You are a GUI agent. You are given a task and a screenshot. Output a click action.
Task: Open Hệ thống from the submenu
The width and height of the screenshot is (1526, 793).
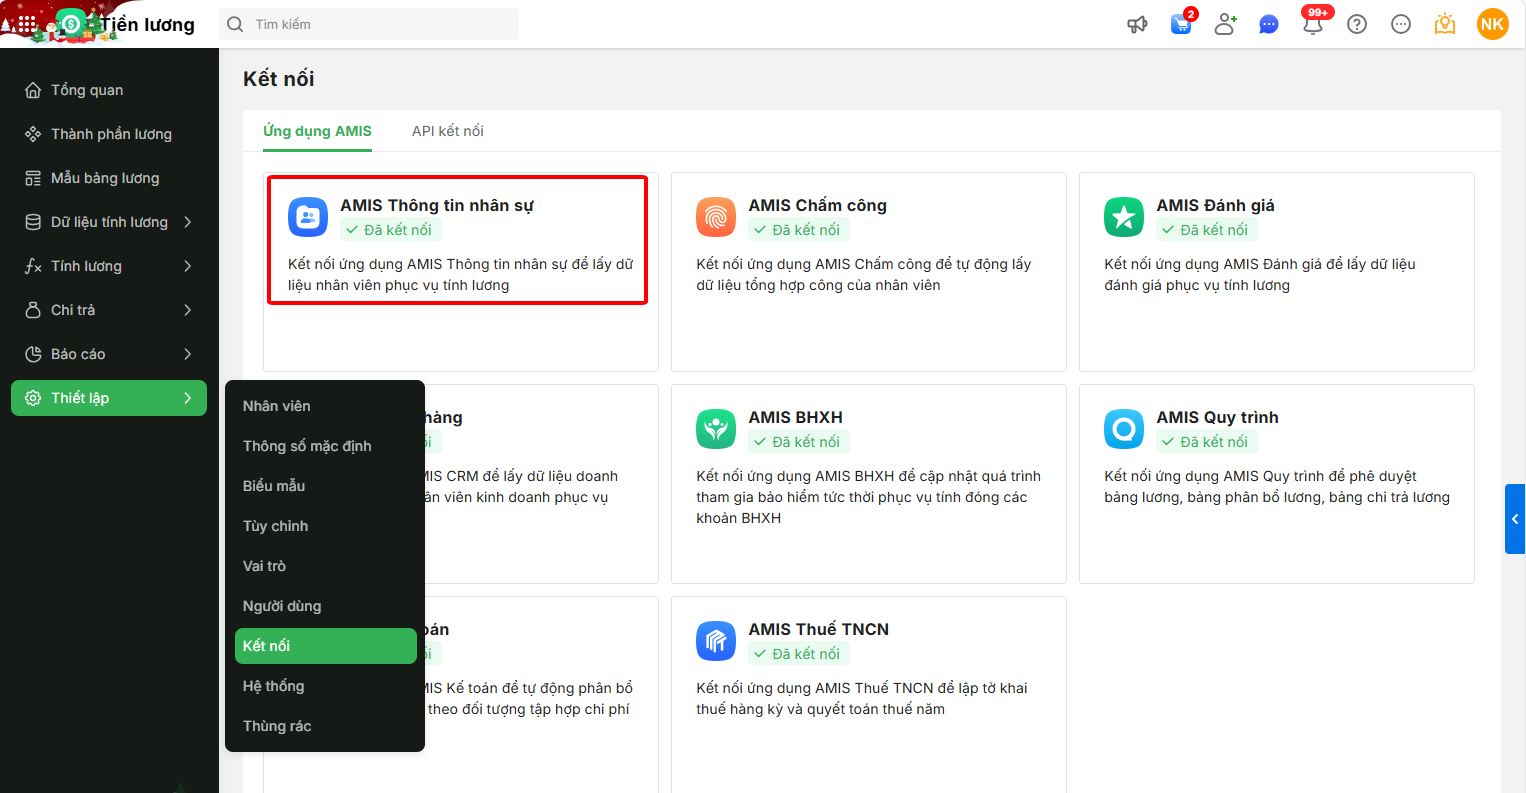coord(326,686)
